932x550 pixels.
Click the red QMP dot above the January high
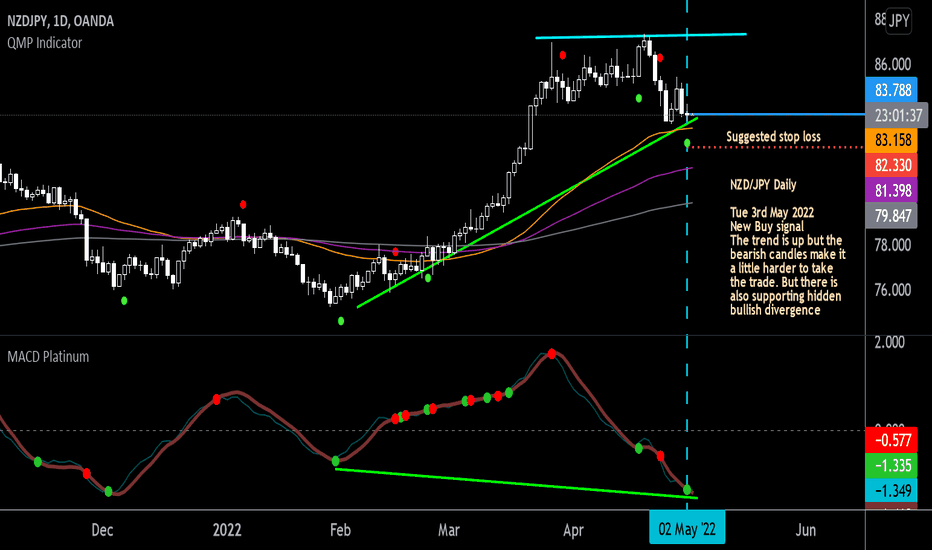(244, 205)
